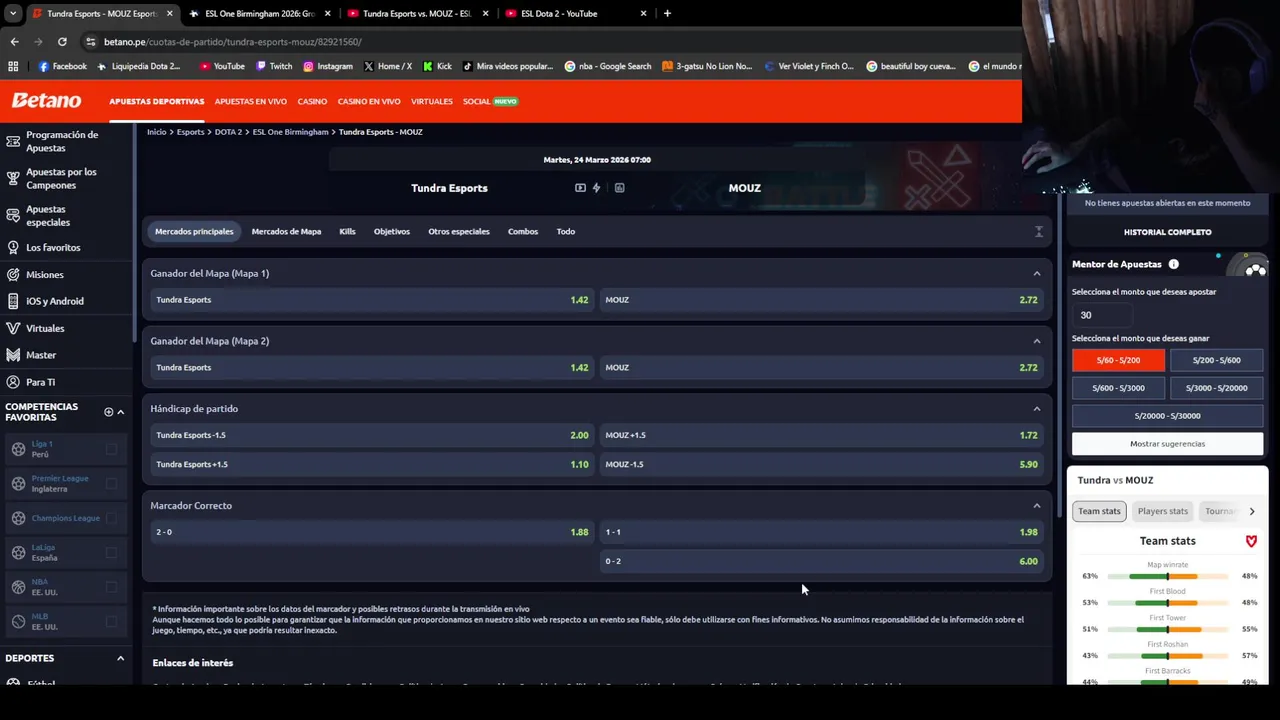Click the browser reload button
This screenshot has width=1280, height=720.
point(62,42)
